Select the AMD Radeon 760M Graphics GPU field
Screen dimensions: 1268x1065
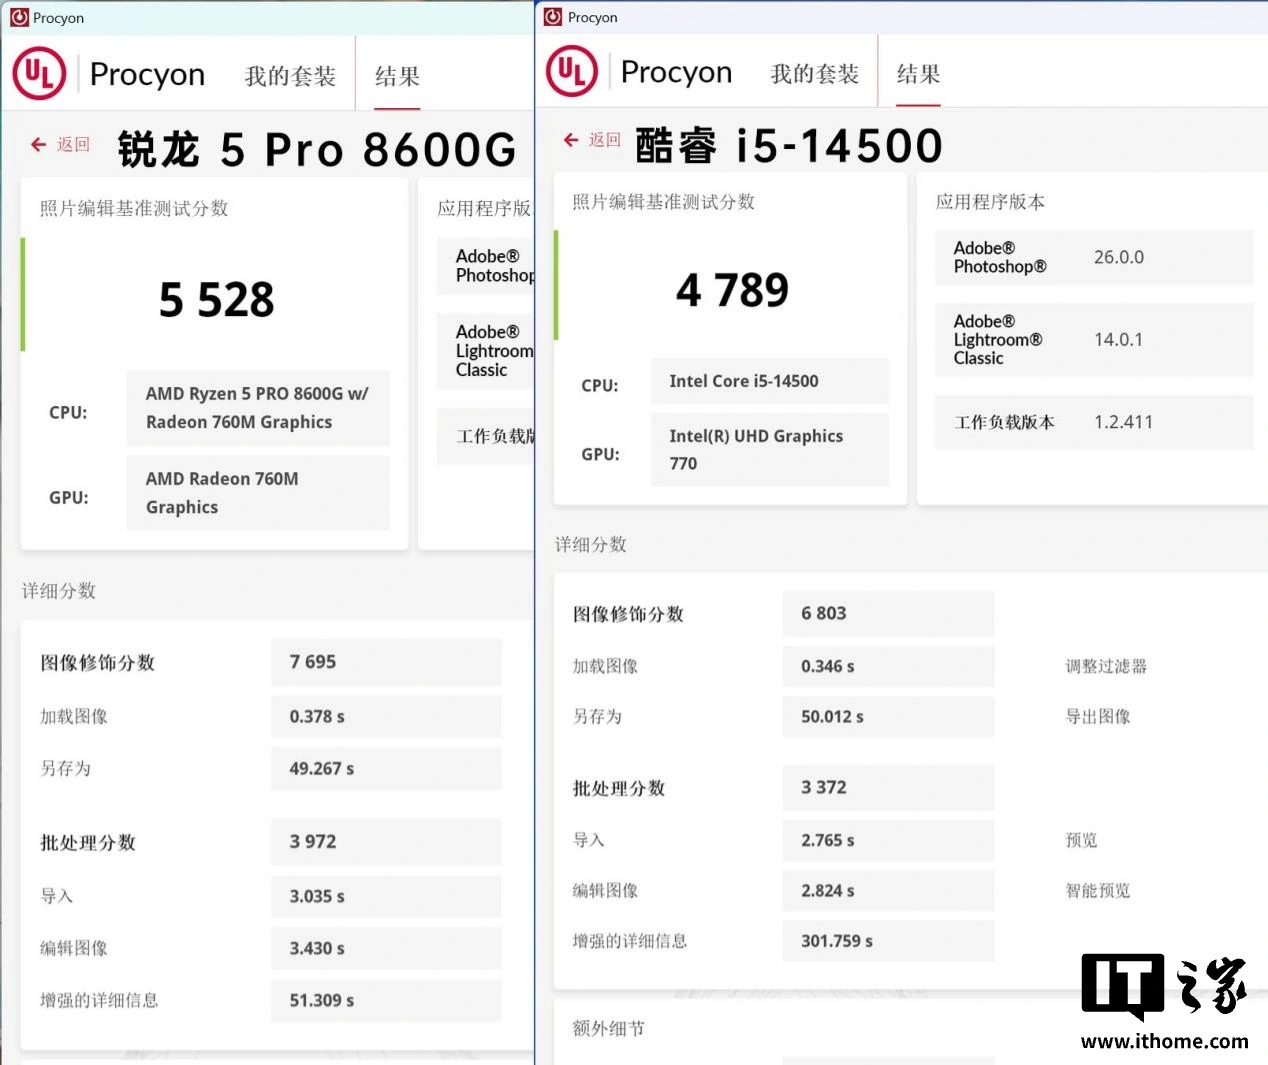click(x=258, y=493)
